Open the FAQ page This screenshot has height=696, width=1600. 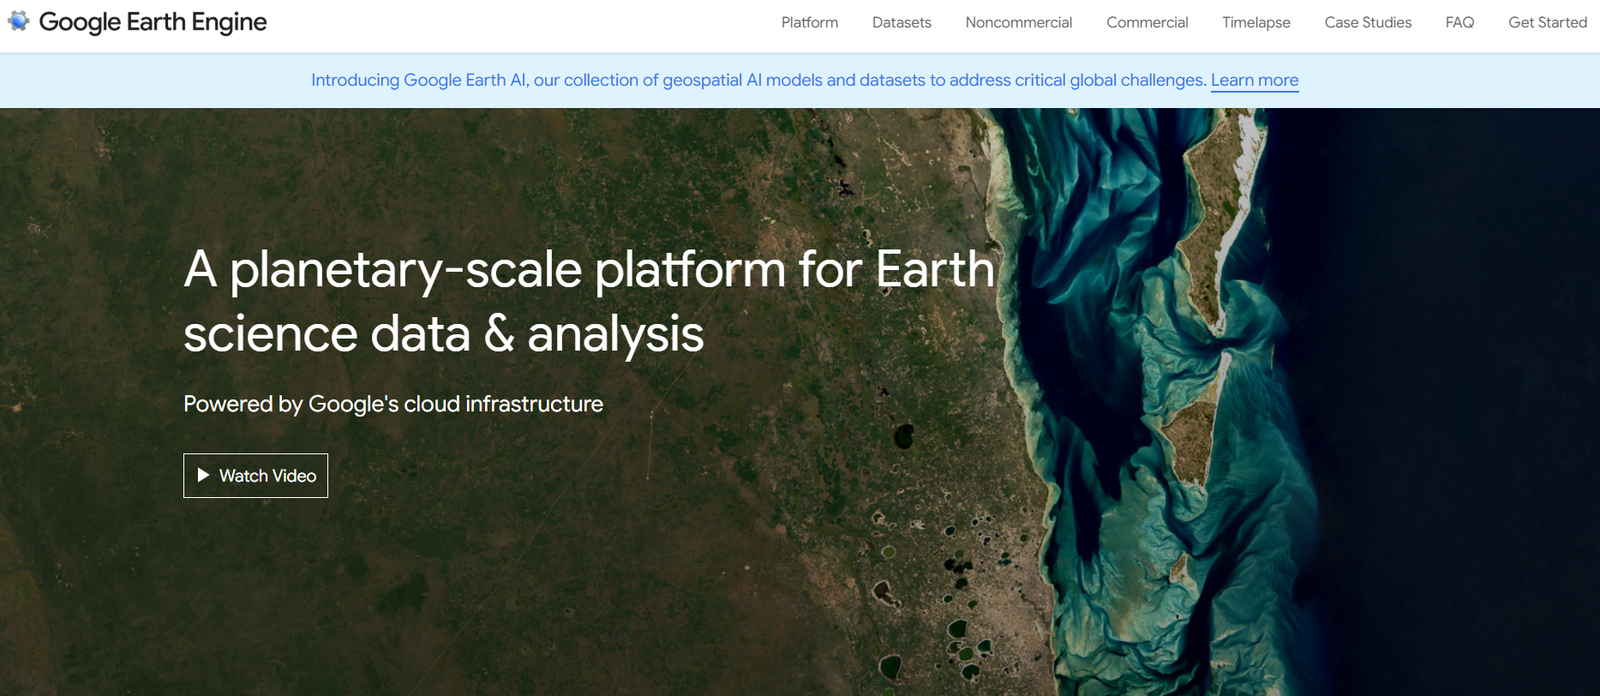(1459, 22)
